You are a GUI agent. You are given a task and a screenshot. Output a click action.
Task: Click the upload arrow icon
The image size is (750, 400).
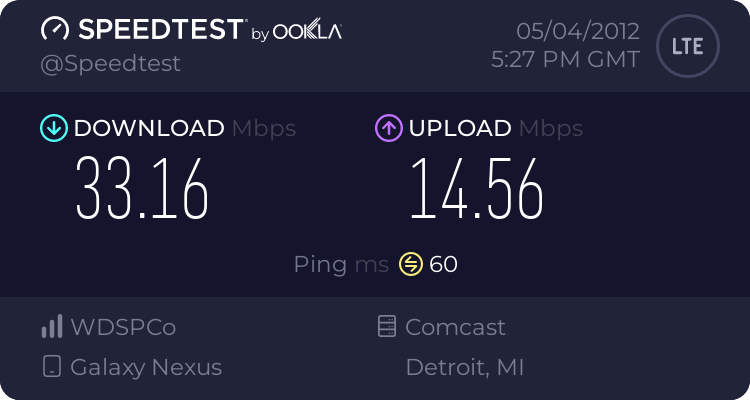pyautogui.click(x=388, y=128)
